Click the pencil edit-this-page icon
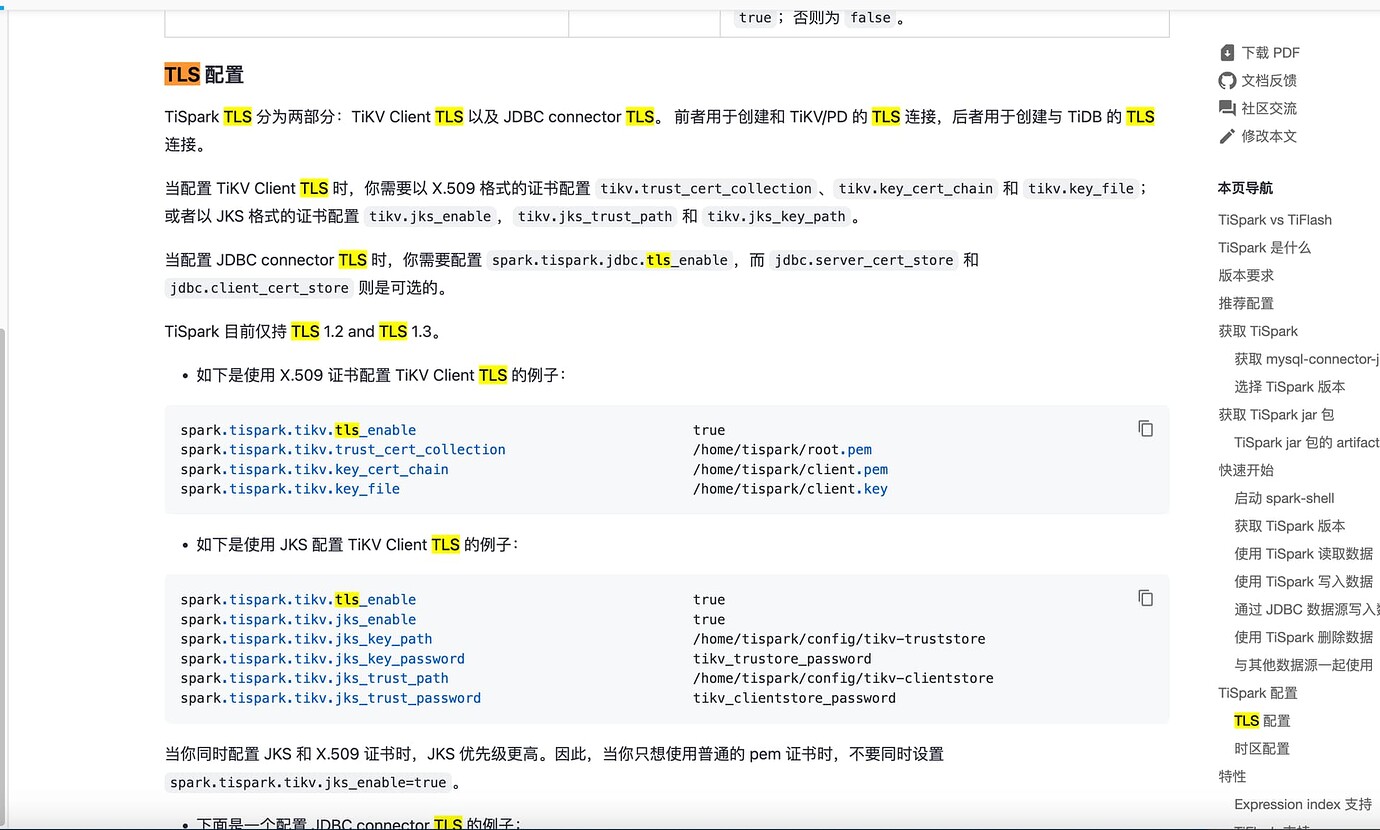Viewport: 1380px width, 830px height. 1227,136
